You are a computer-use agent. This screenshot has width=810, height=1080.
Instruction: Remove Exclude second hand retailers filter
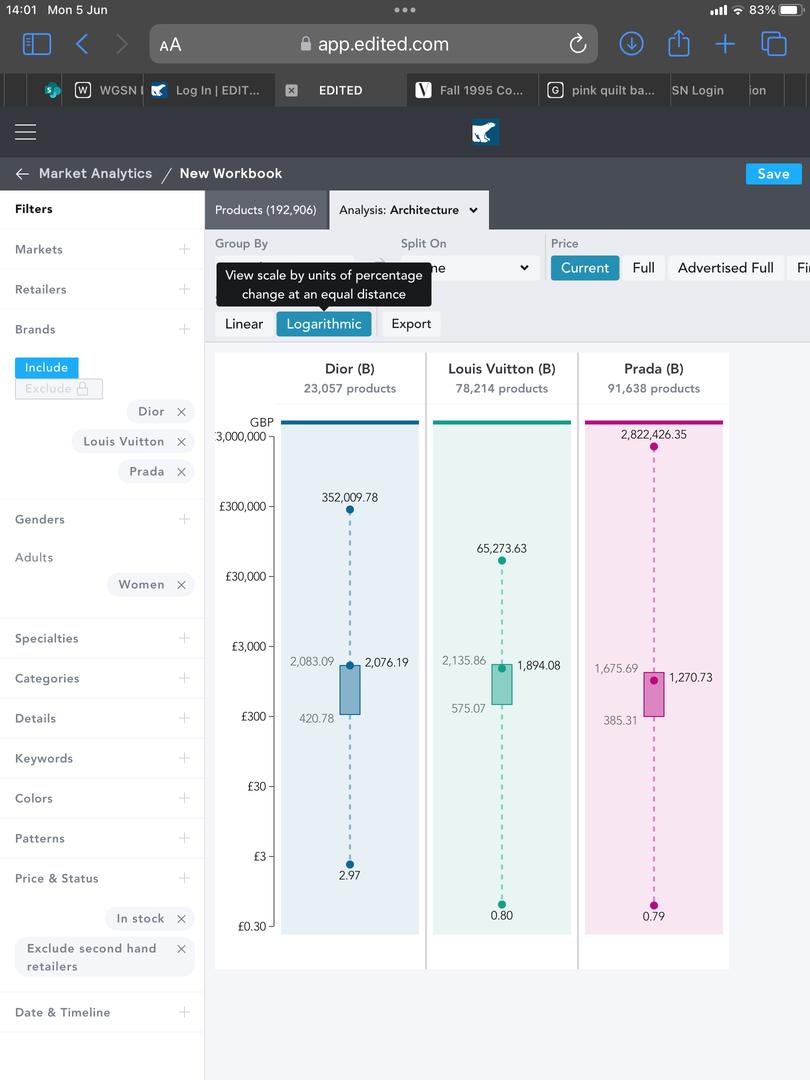[x=181, y=949]
